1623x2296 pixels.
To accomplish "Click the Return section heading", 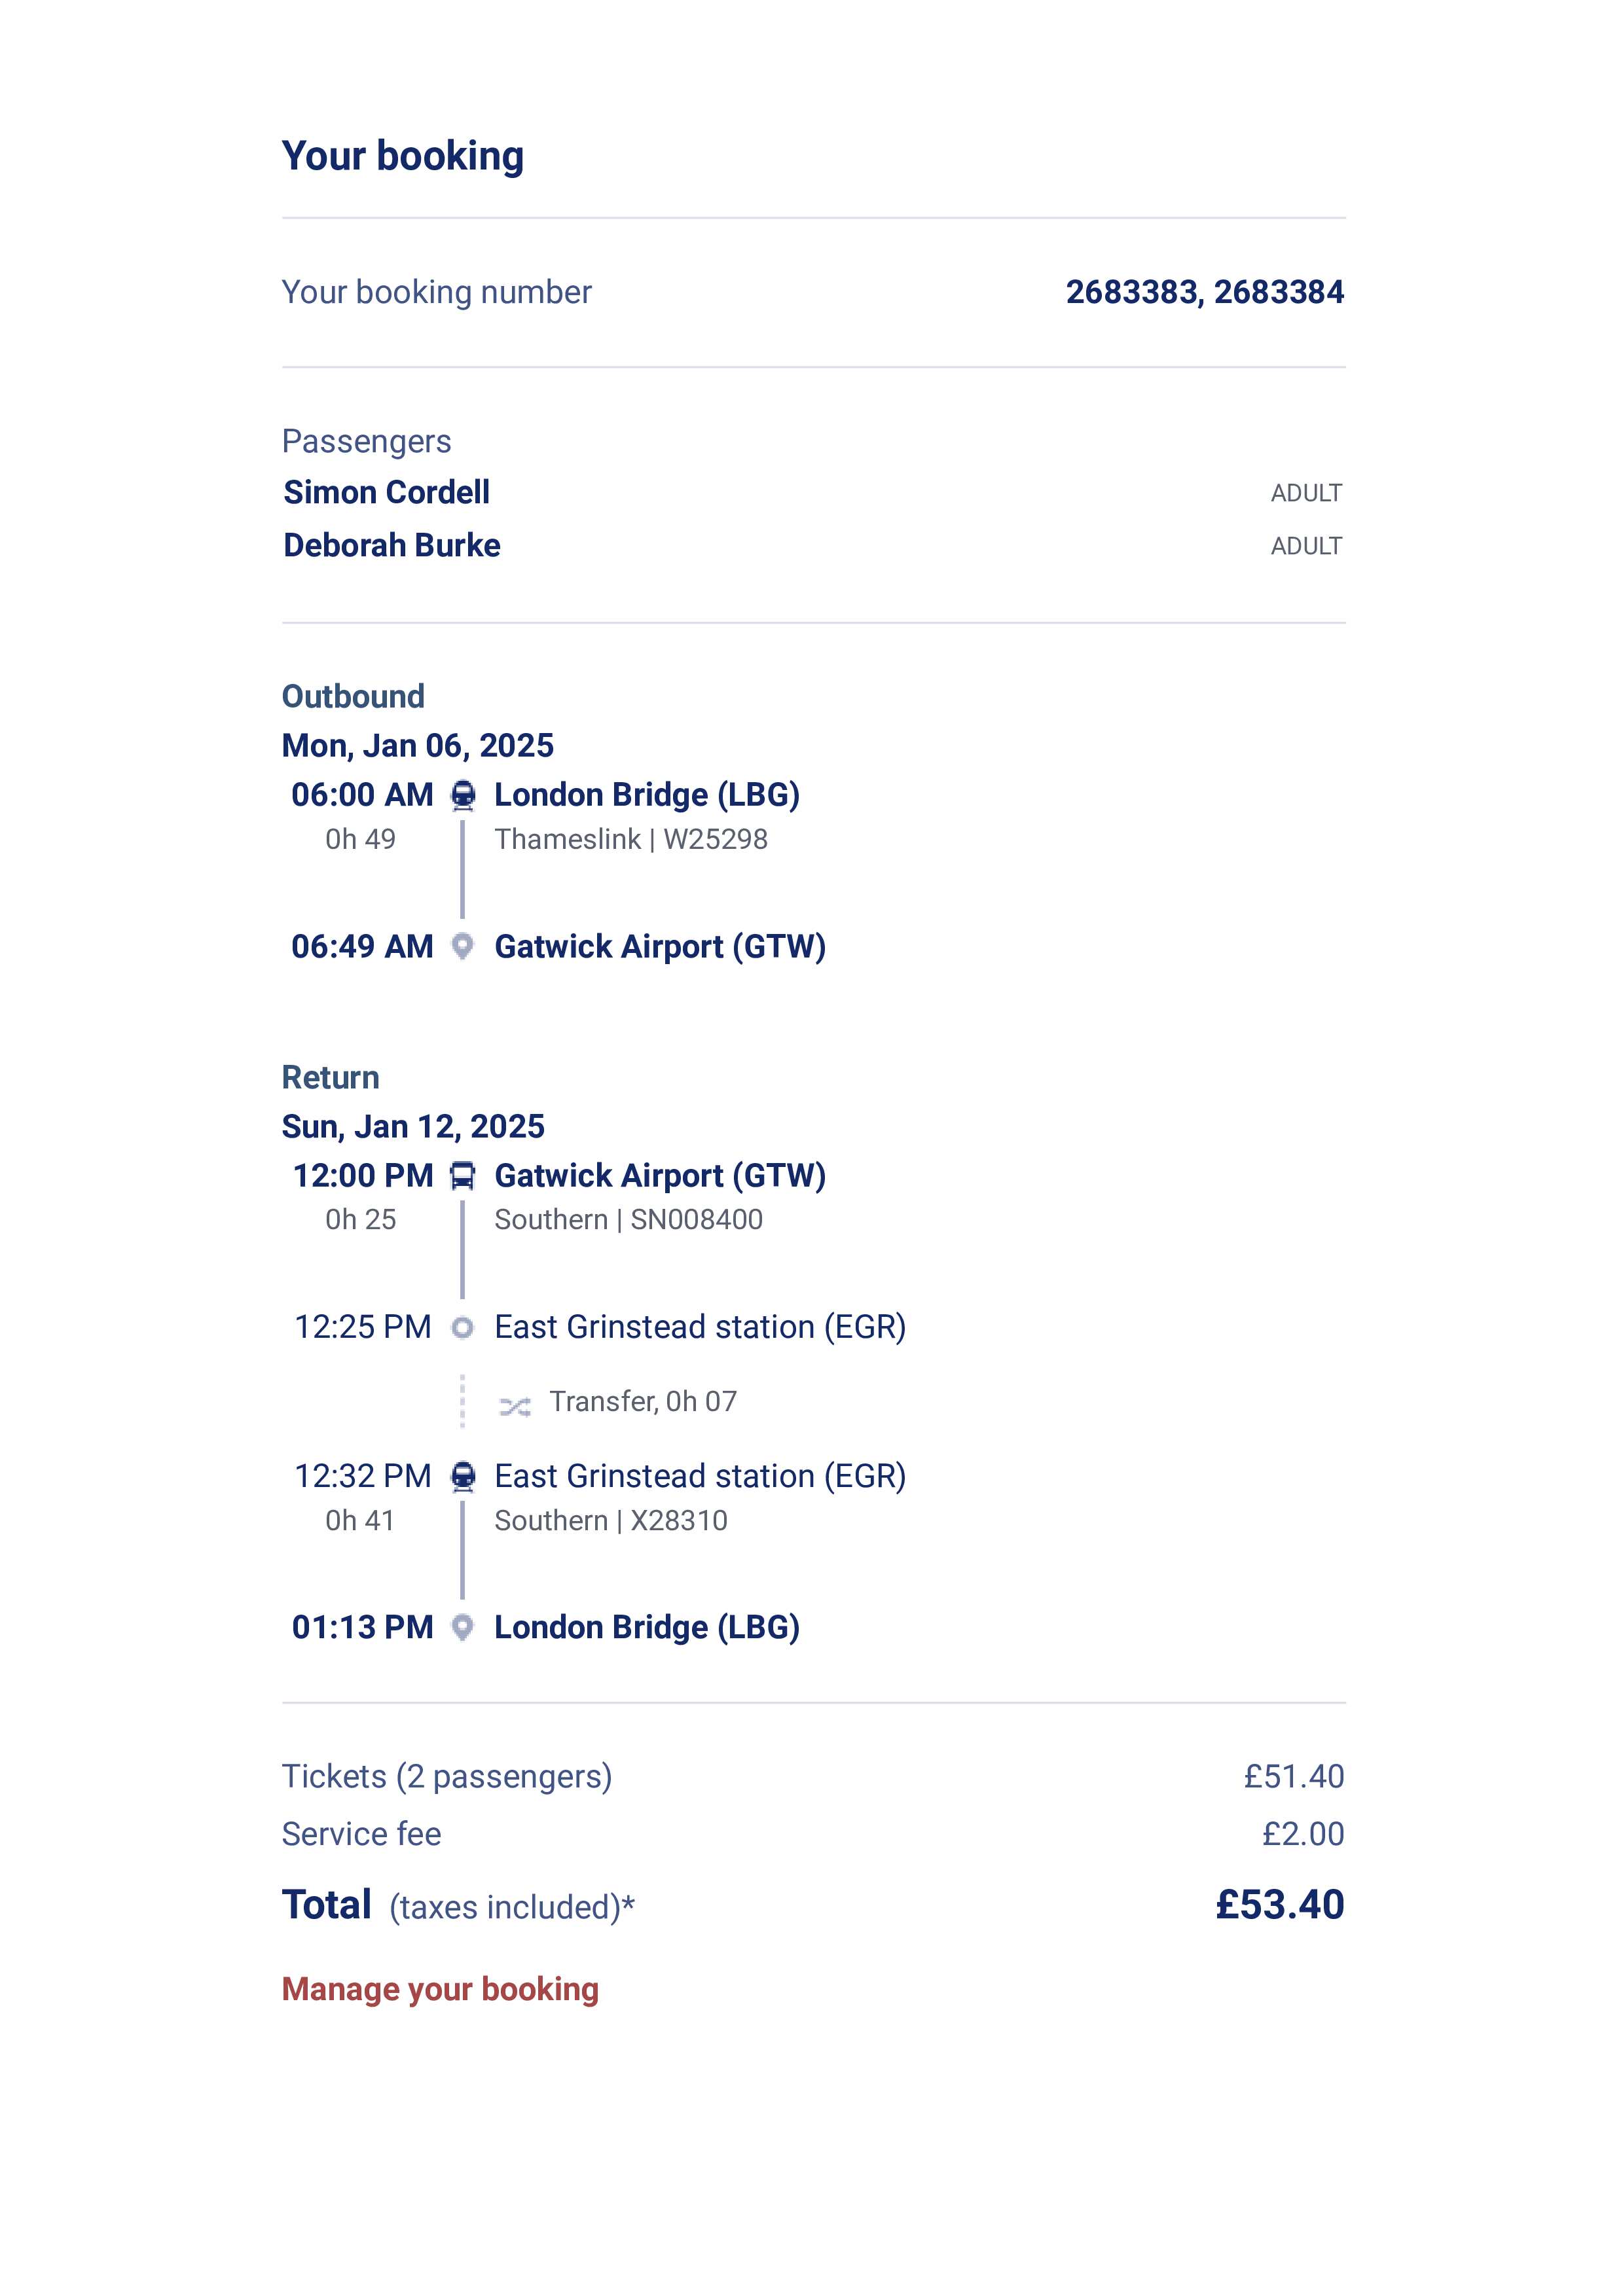I will [330, 1077].
